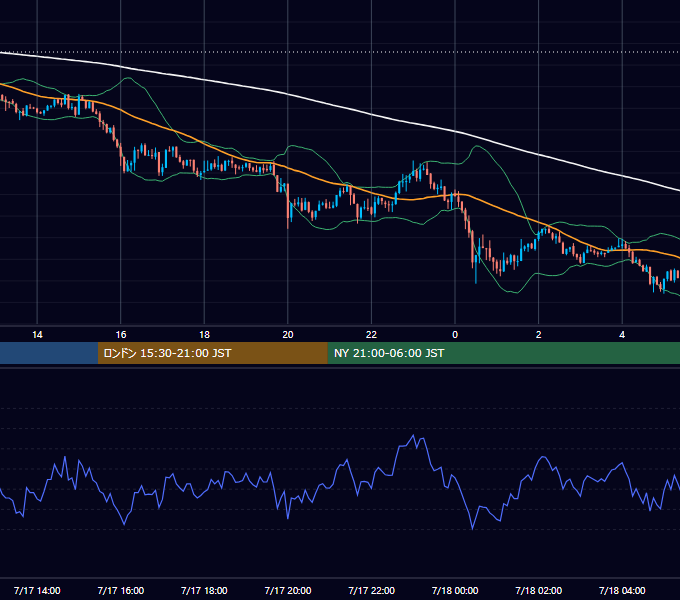Click the 14 hour label on price chart axis
Screen dimensions: 680x600
(x=37, y=335)
